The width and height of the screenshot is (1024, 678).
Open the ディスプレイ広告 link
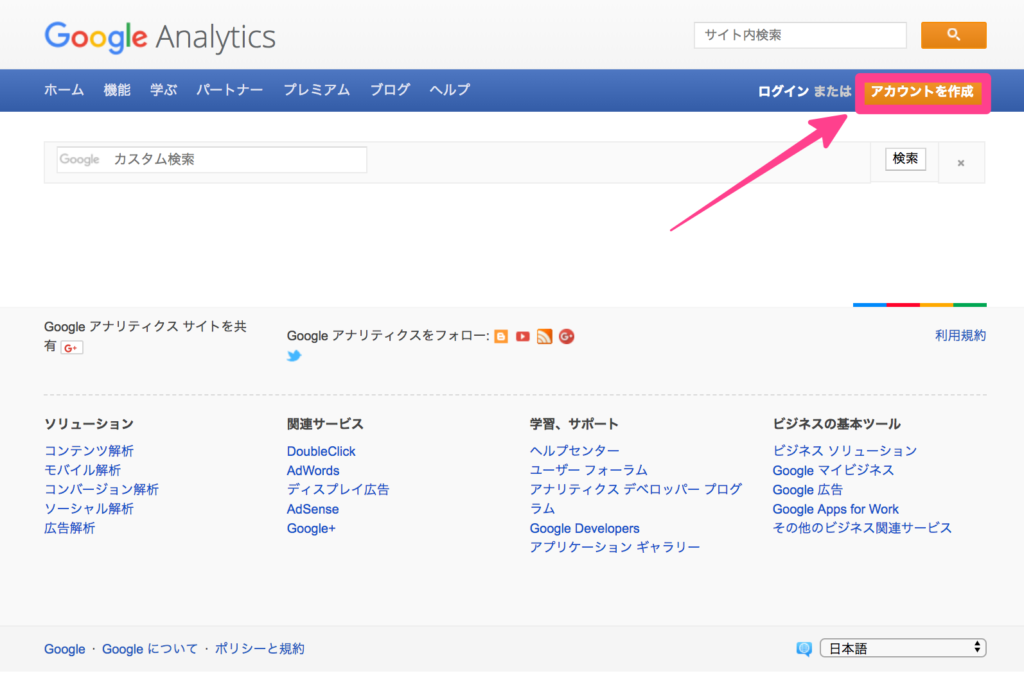coord(338,489)
